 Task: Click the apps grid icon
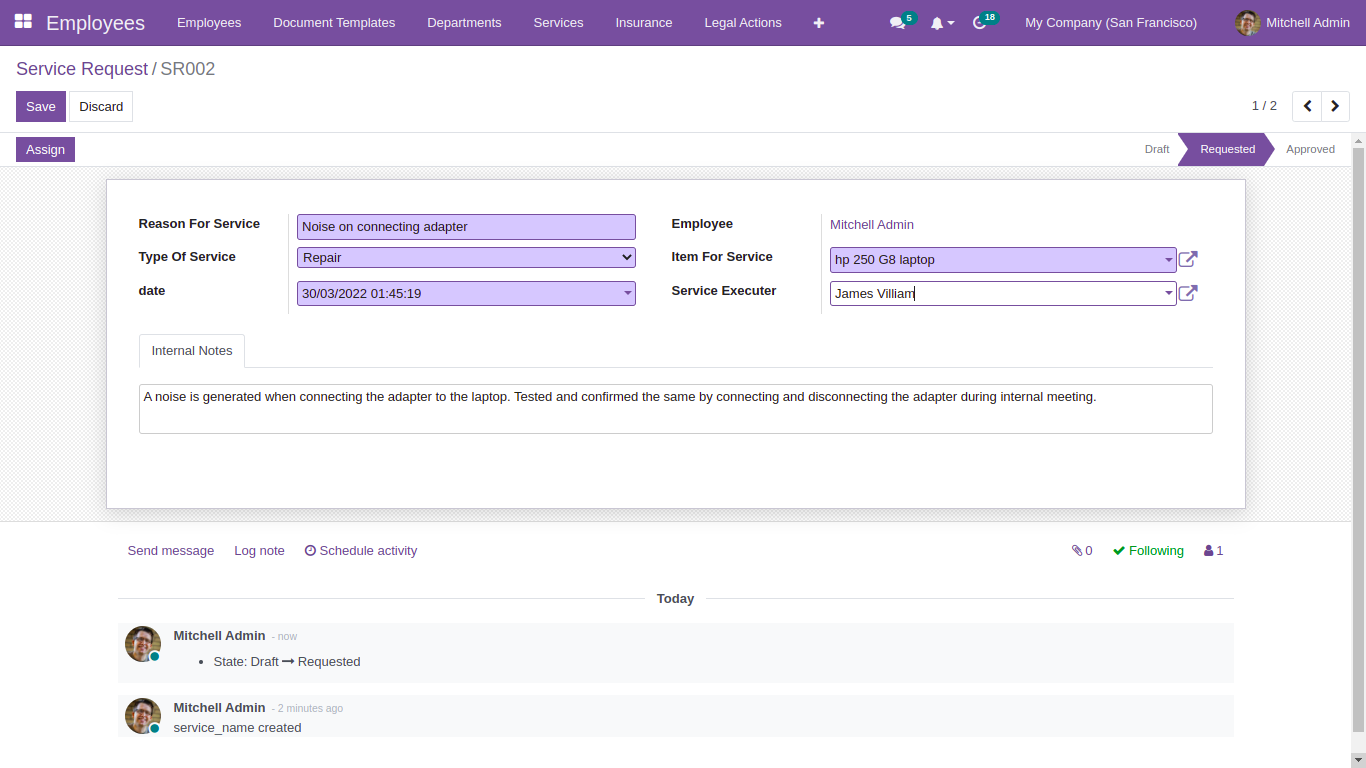(x=22, y=22)
